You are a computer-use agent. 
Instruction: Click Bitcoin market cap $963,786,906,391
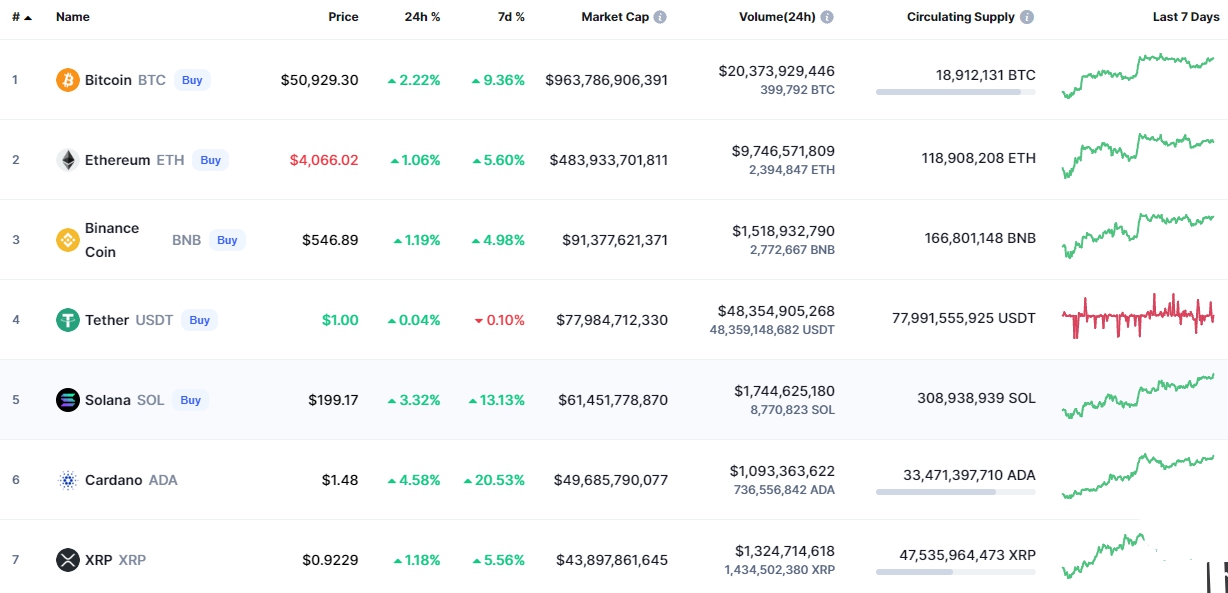pos(607,80)
